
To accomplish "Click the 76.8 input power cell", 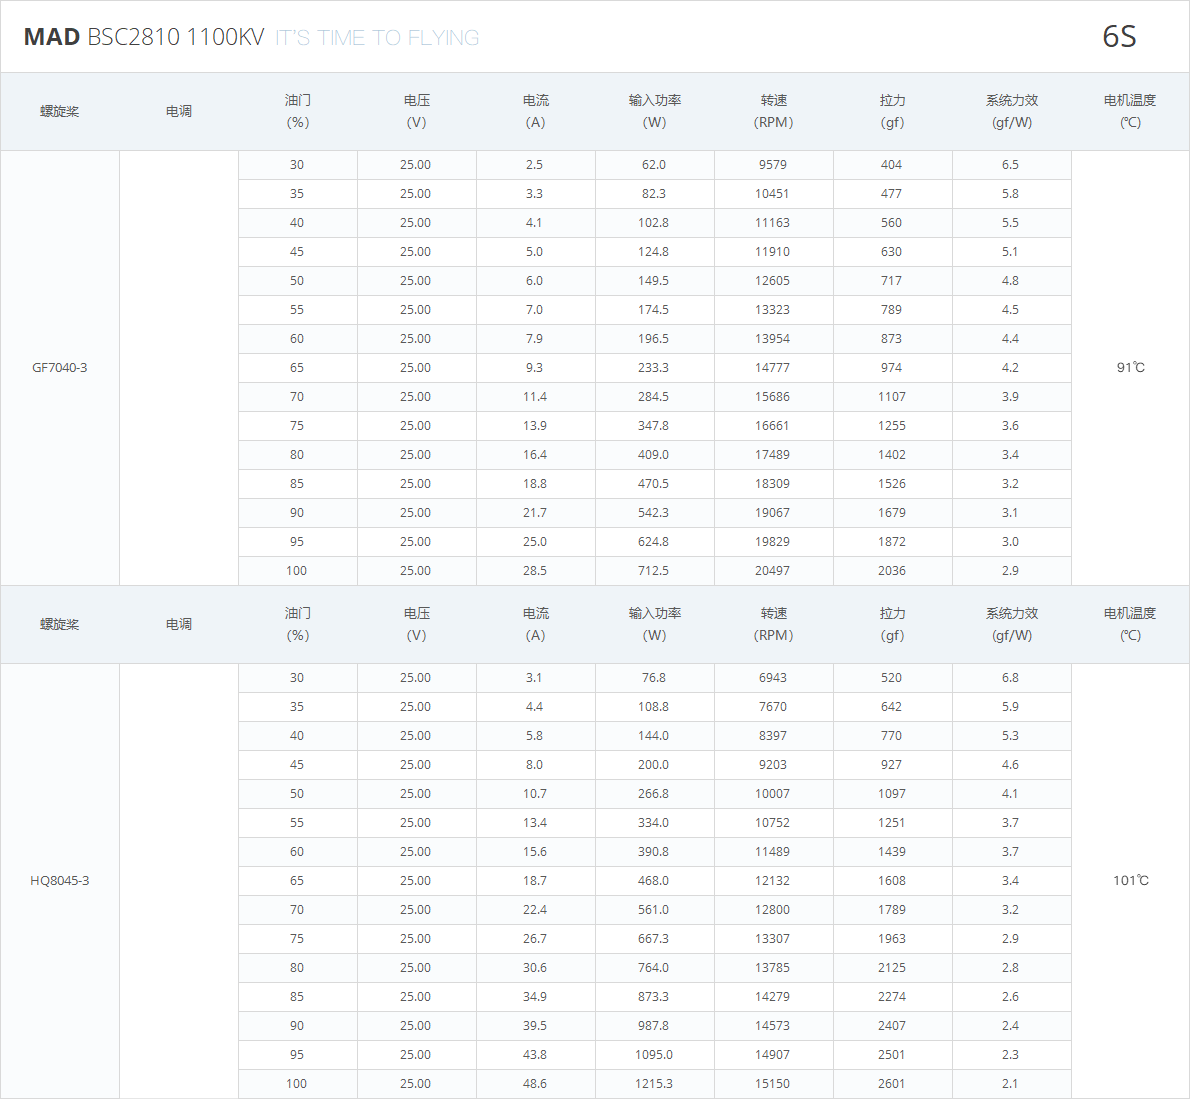I will (x=653, y=678).
